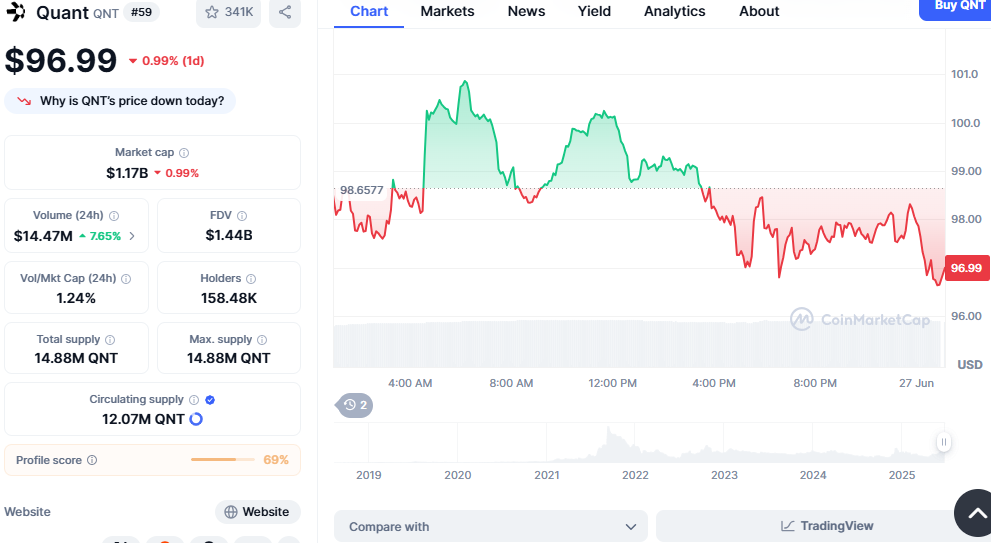Open the Website link button
The width and height of the screenshot is (991, 543).
(x=258, y=512)
